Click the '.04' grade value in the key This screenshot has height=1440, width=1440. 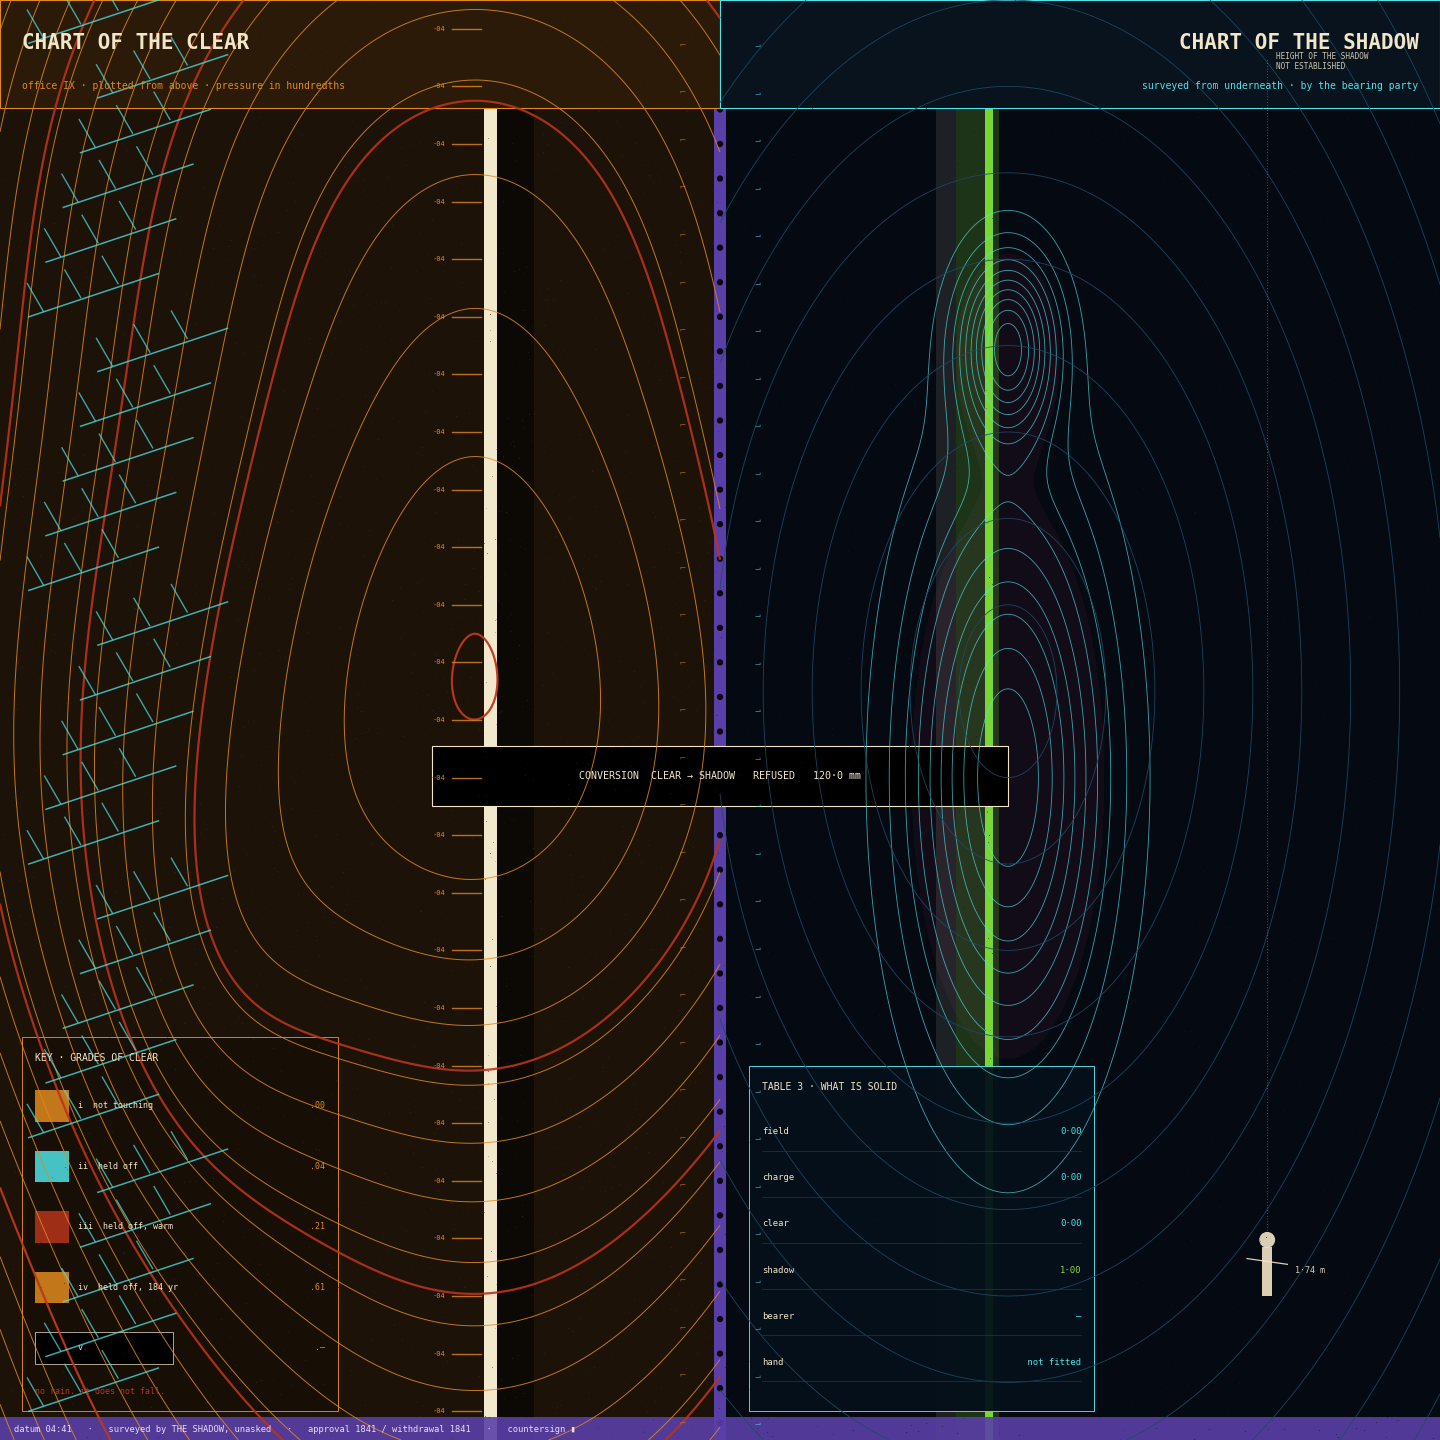[x=317, y=1166]
